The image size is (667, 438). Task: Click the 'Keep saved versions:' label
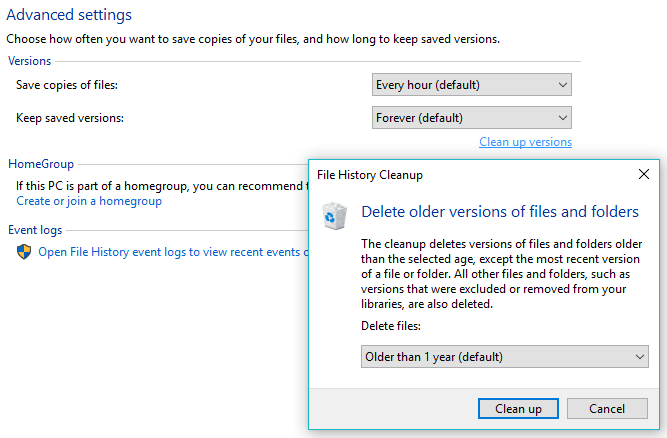[70, 118]
